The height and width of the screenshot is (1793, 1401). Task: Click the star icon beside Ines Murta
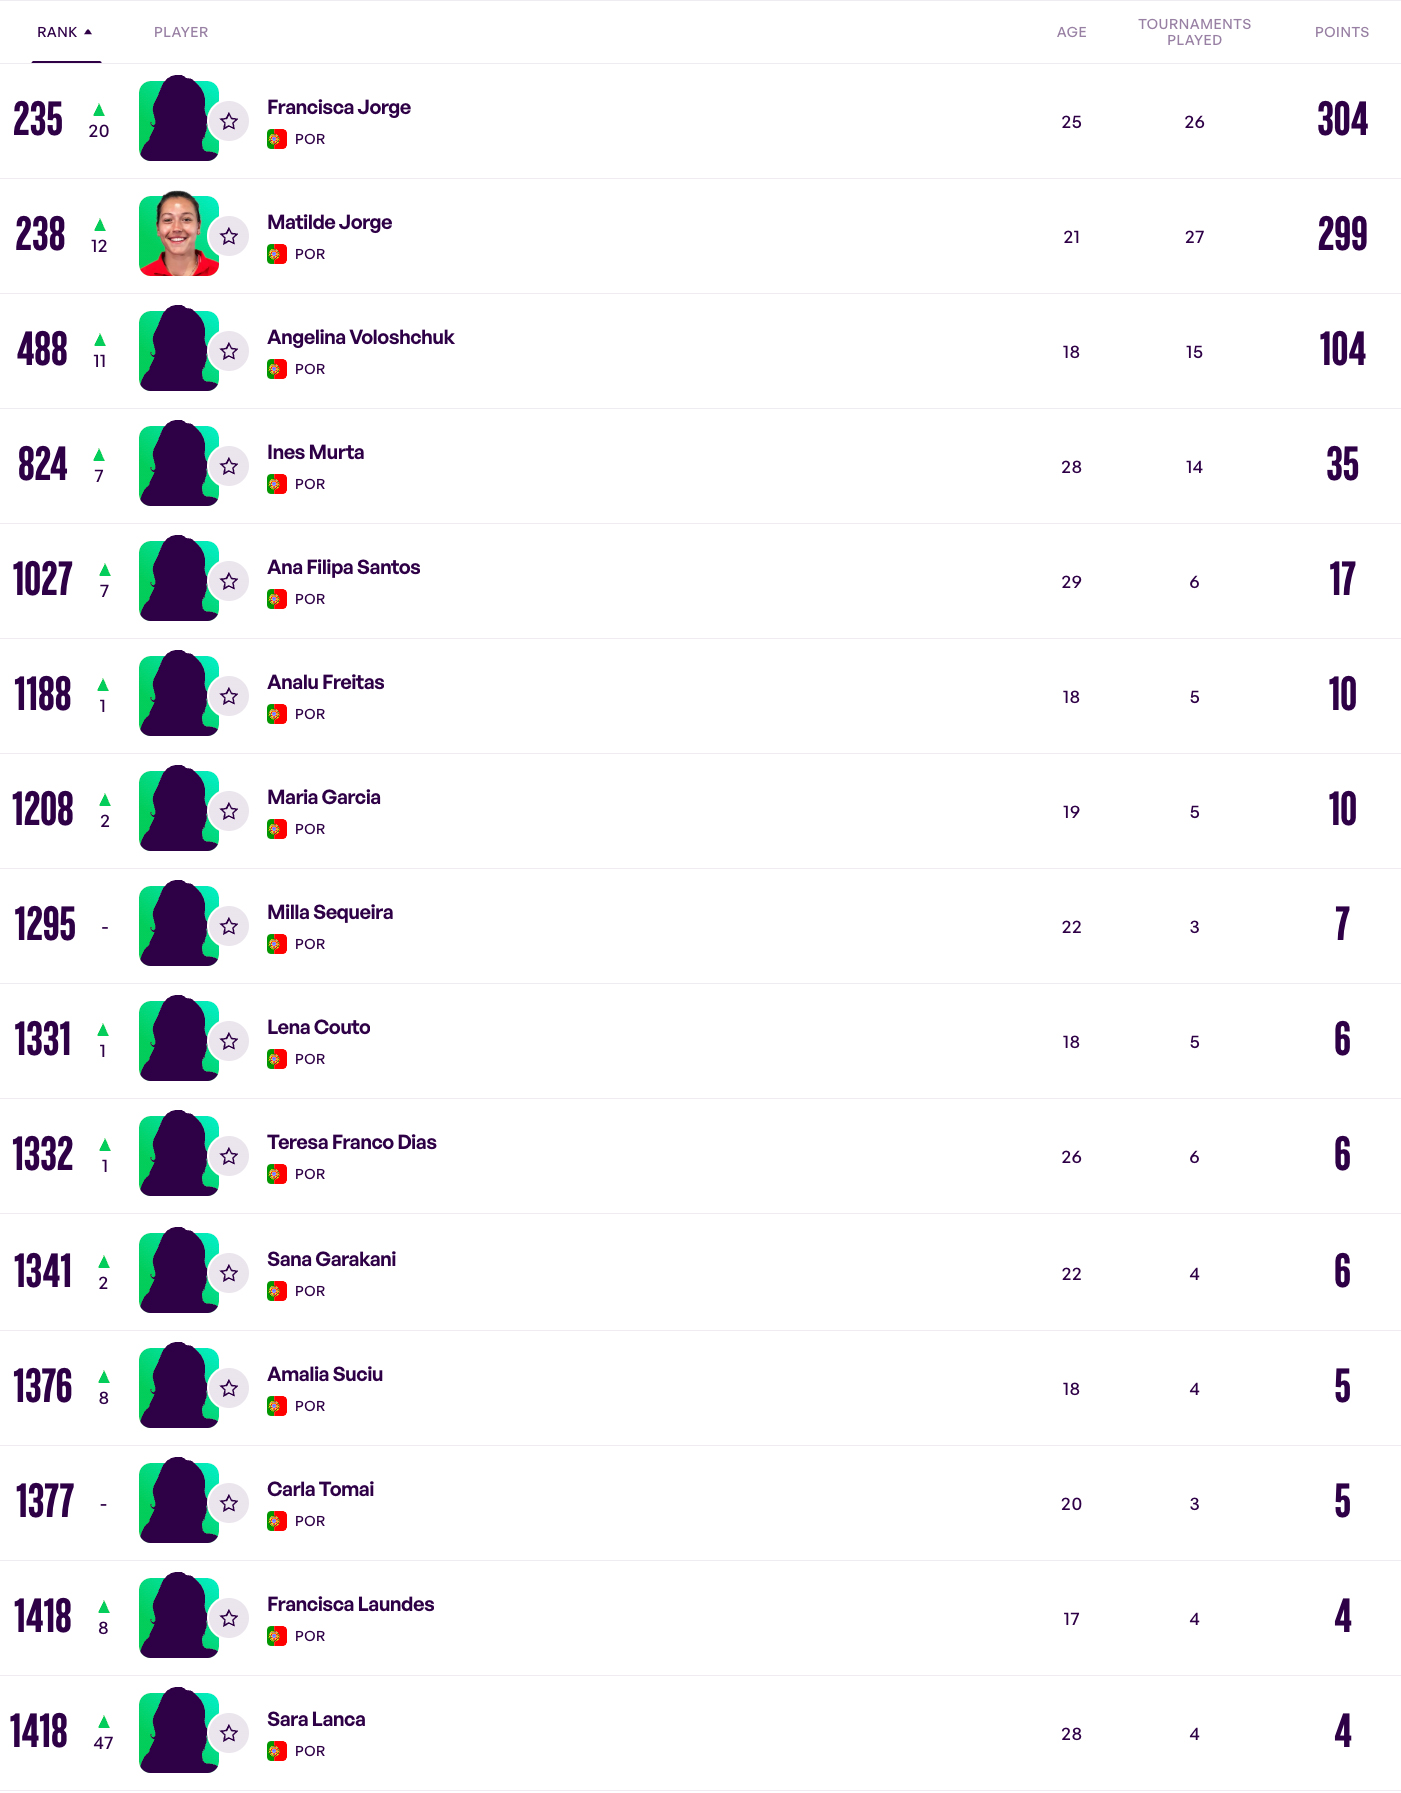[229, 466]
